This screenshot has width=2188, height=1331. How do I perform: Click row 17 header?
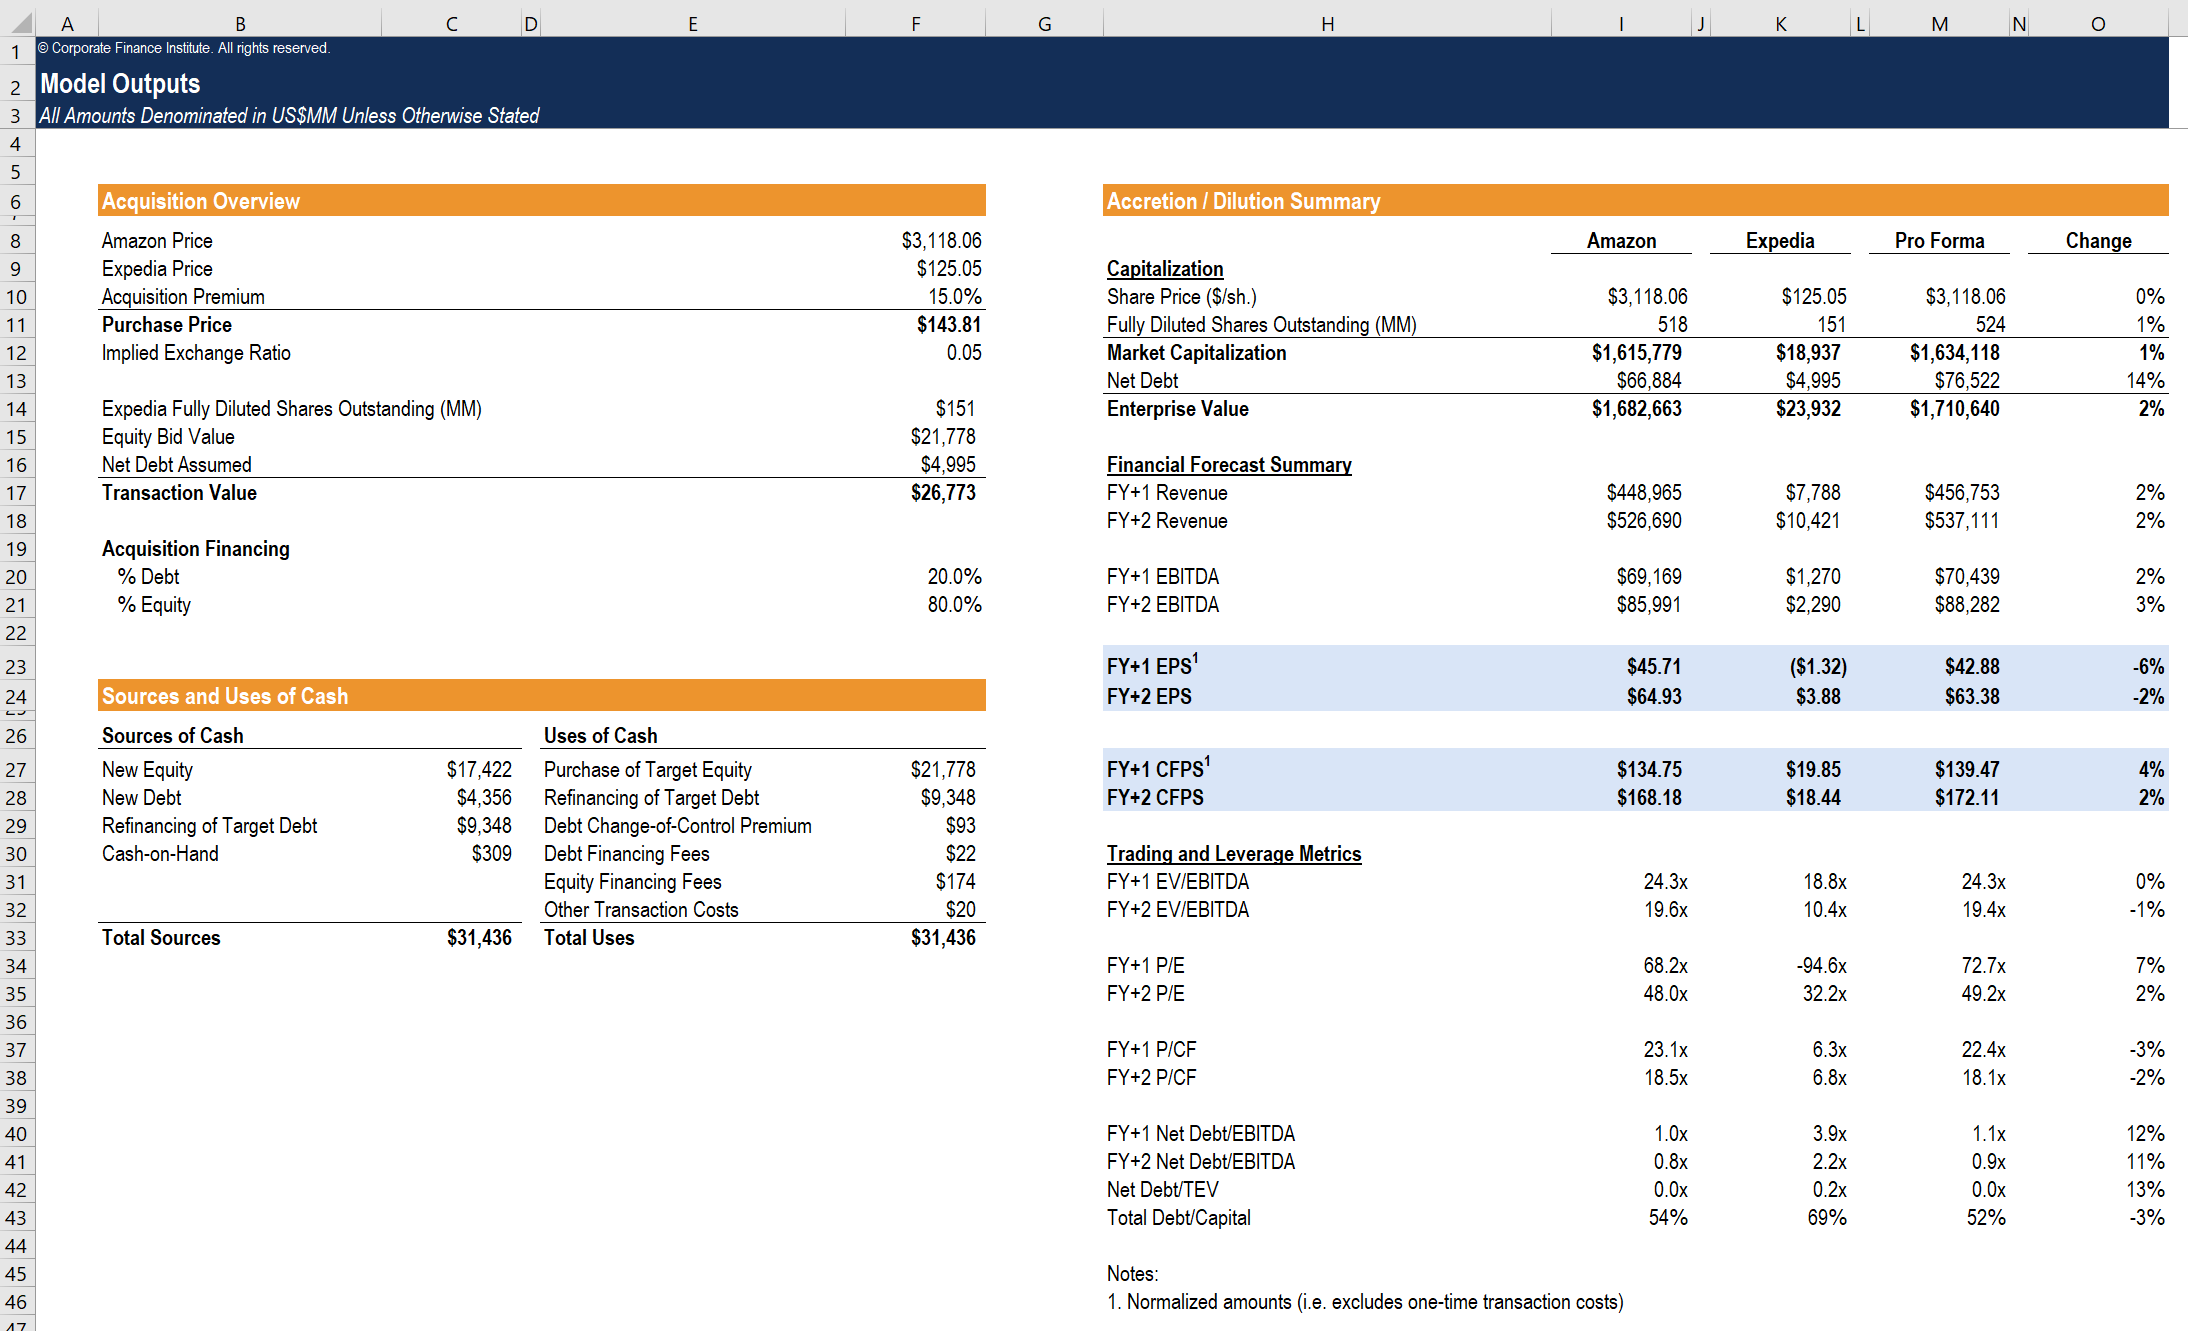click(16, 493)
